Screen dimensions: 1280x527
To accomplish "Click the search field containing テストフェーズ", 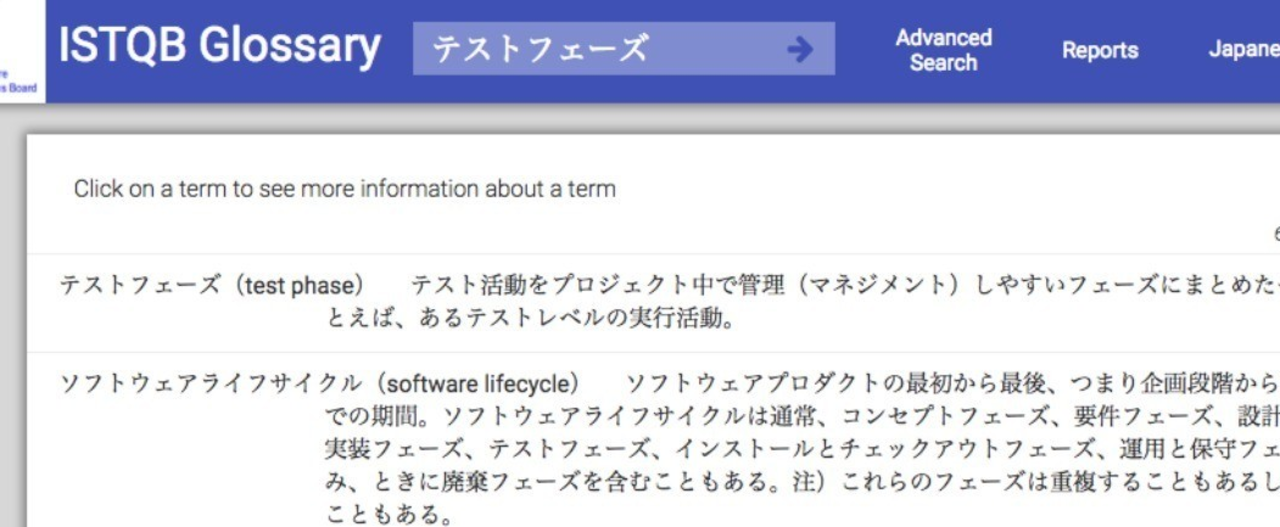I will tap(623, 49).
